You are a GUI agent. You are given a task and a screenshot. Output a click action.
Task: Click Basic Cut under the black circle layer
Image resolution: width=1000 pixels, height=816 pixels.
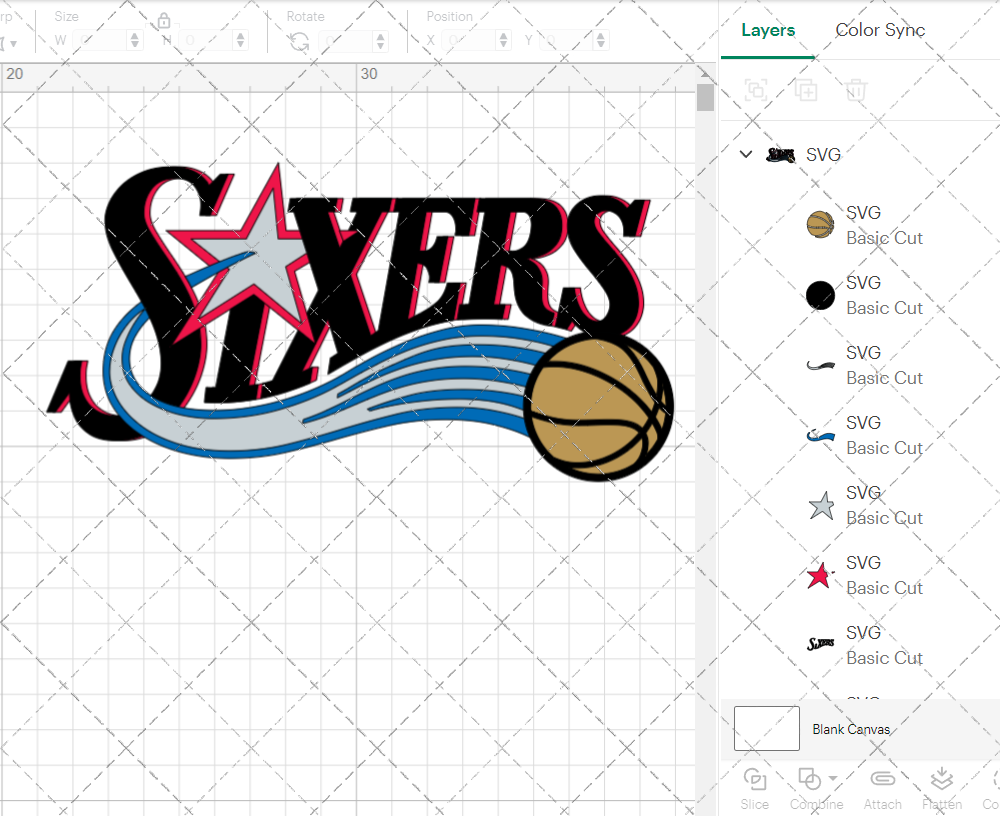[x=884, y=308]
